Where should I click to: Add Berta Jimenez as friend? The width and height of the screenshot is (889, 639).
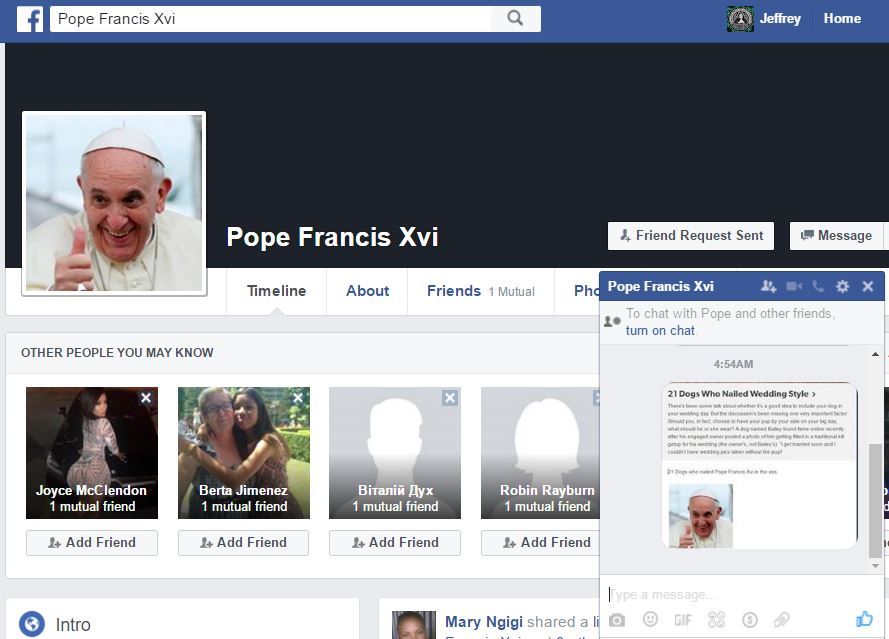point(243,543)
